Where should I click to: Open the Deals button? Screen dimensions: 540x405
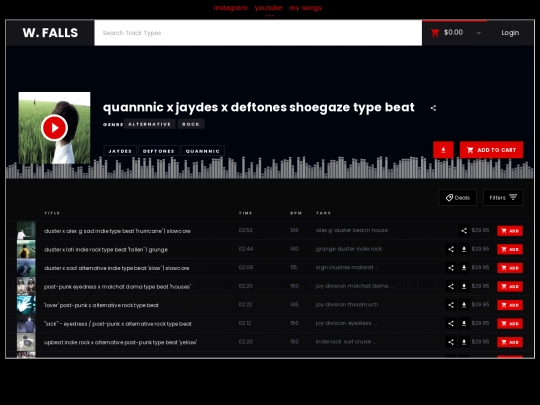click(457, 197)
